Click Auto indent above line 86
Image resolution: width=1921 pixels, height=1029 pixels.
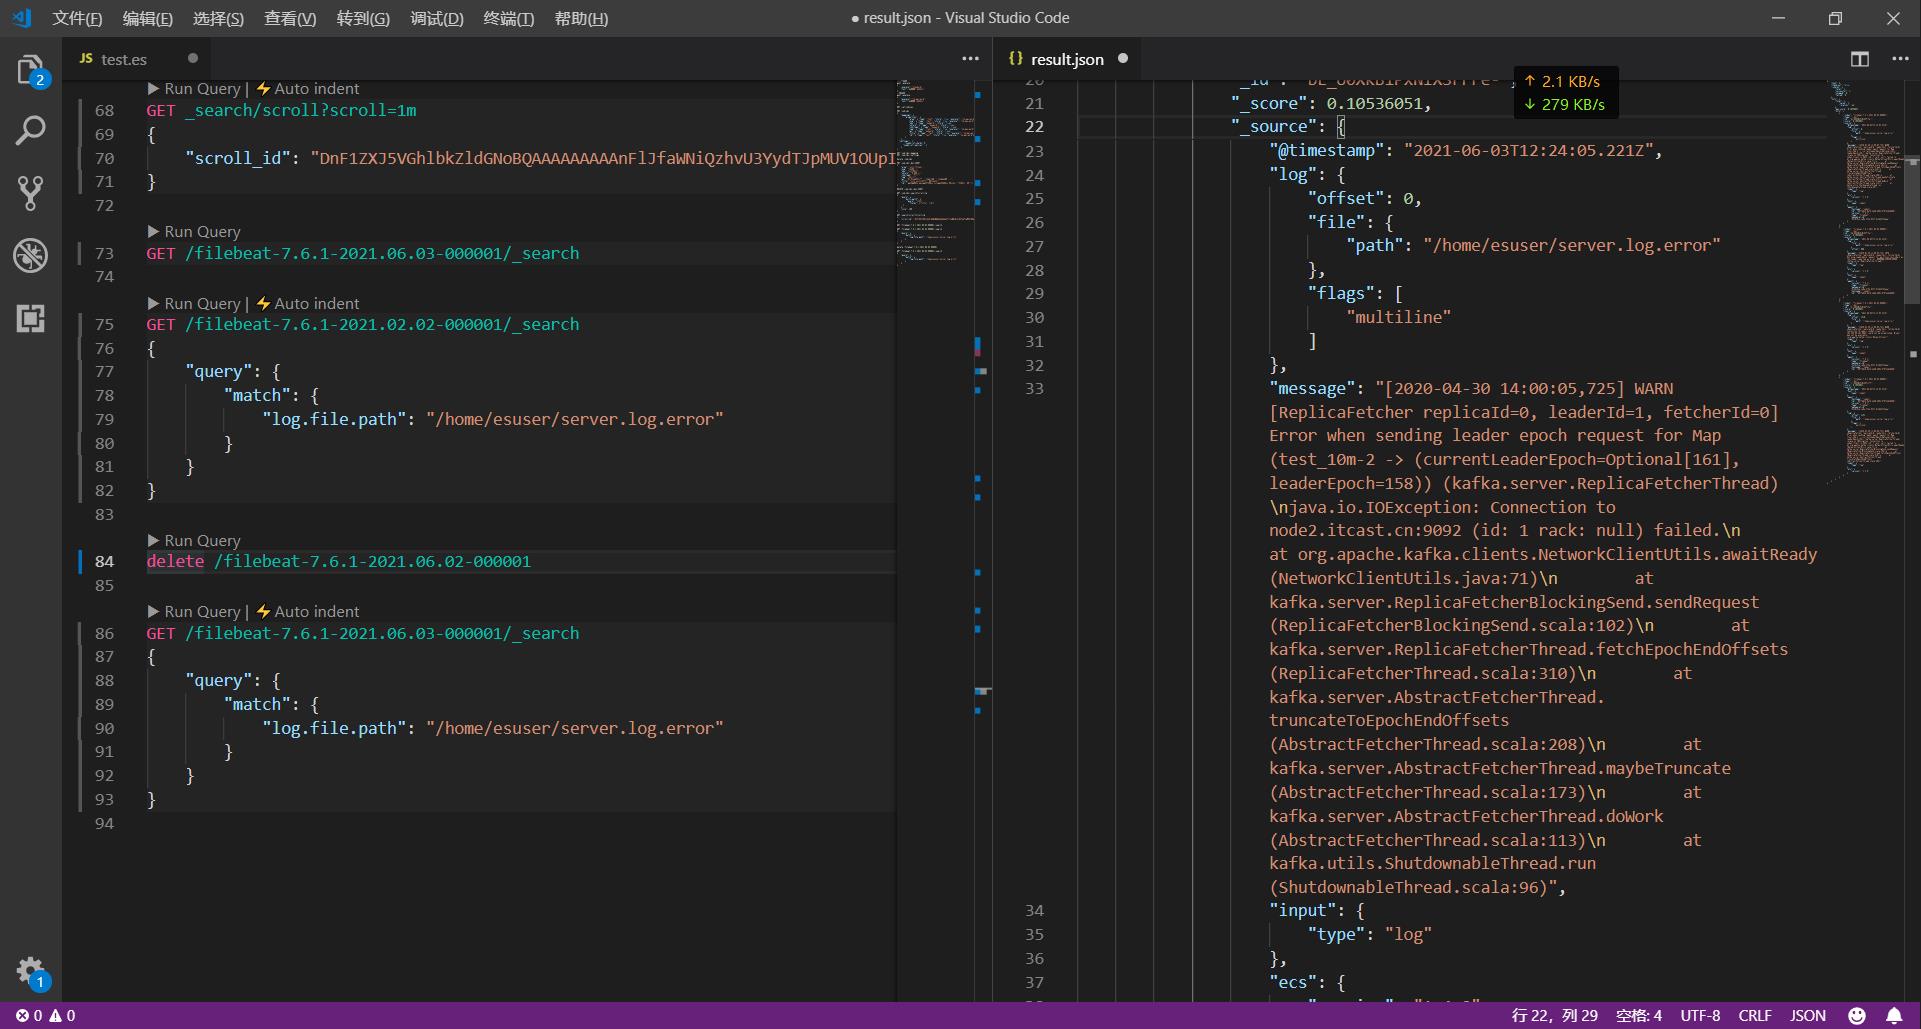(x=308, y=611)
